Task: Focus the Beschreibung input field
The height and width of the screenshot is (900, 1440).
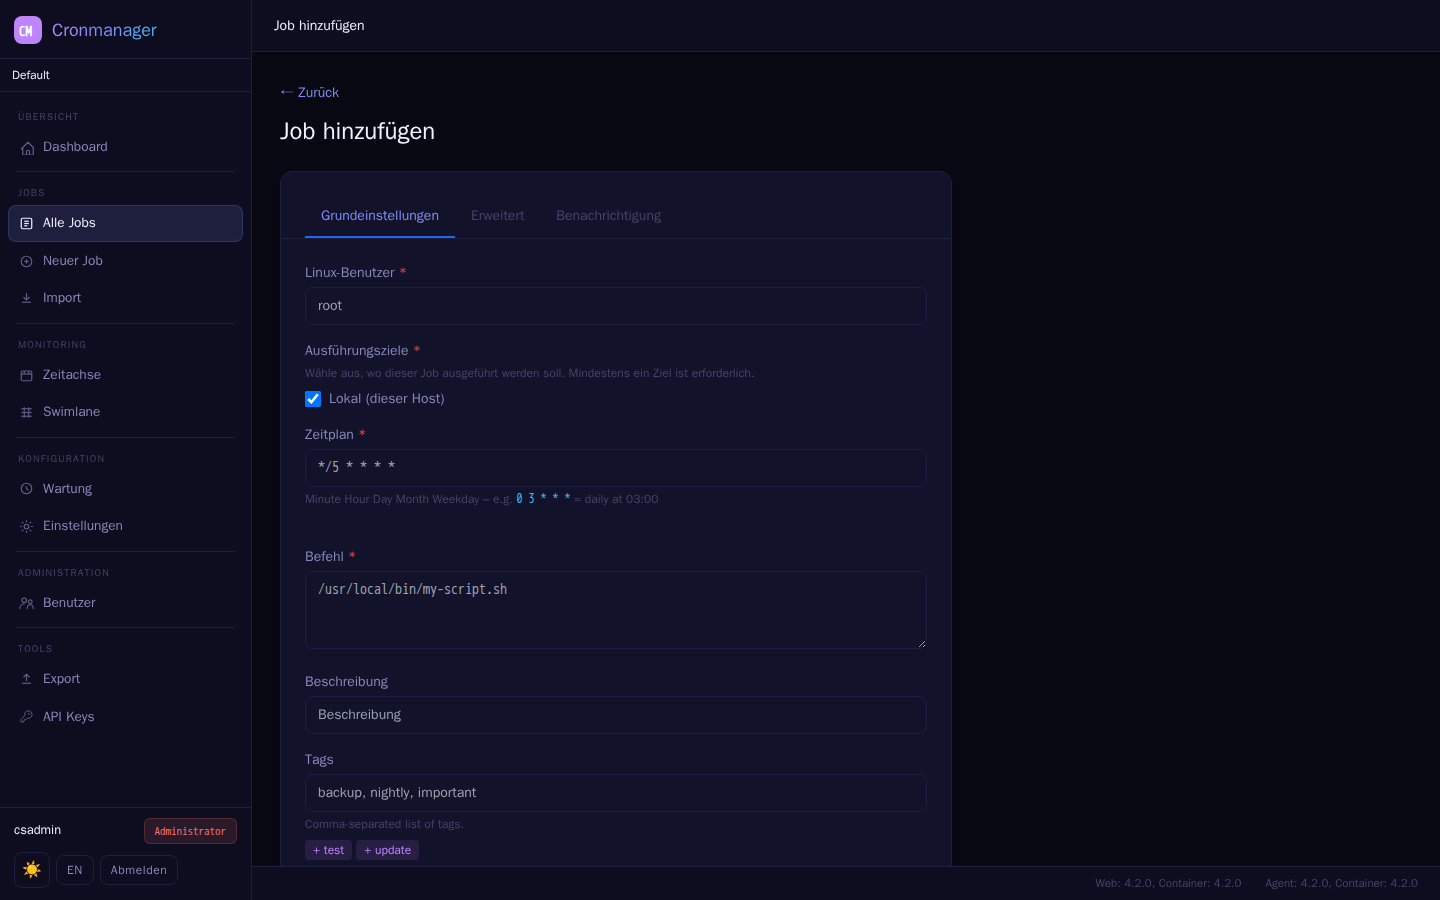Action: pos(616,715)
